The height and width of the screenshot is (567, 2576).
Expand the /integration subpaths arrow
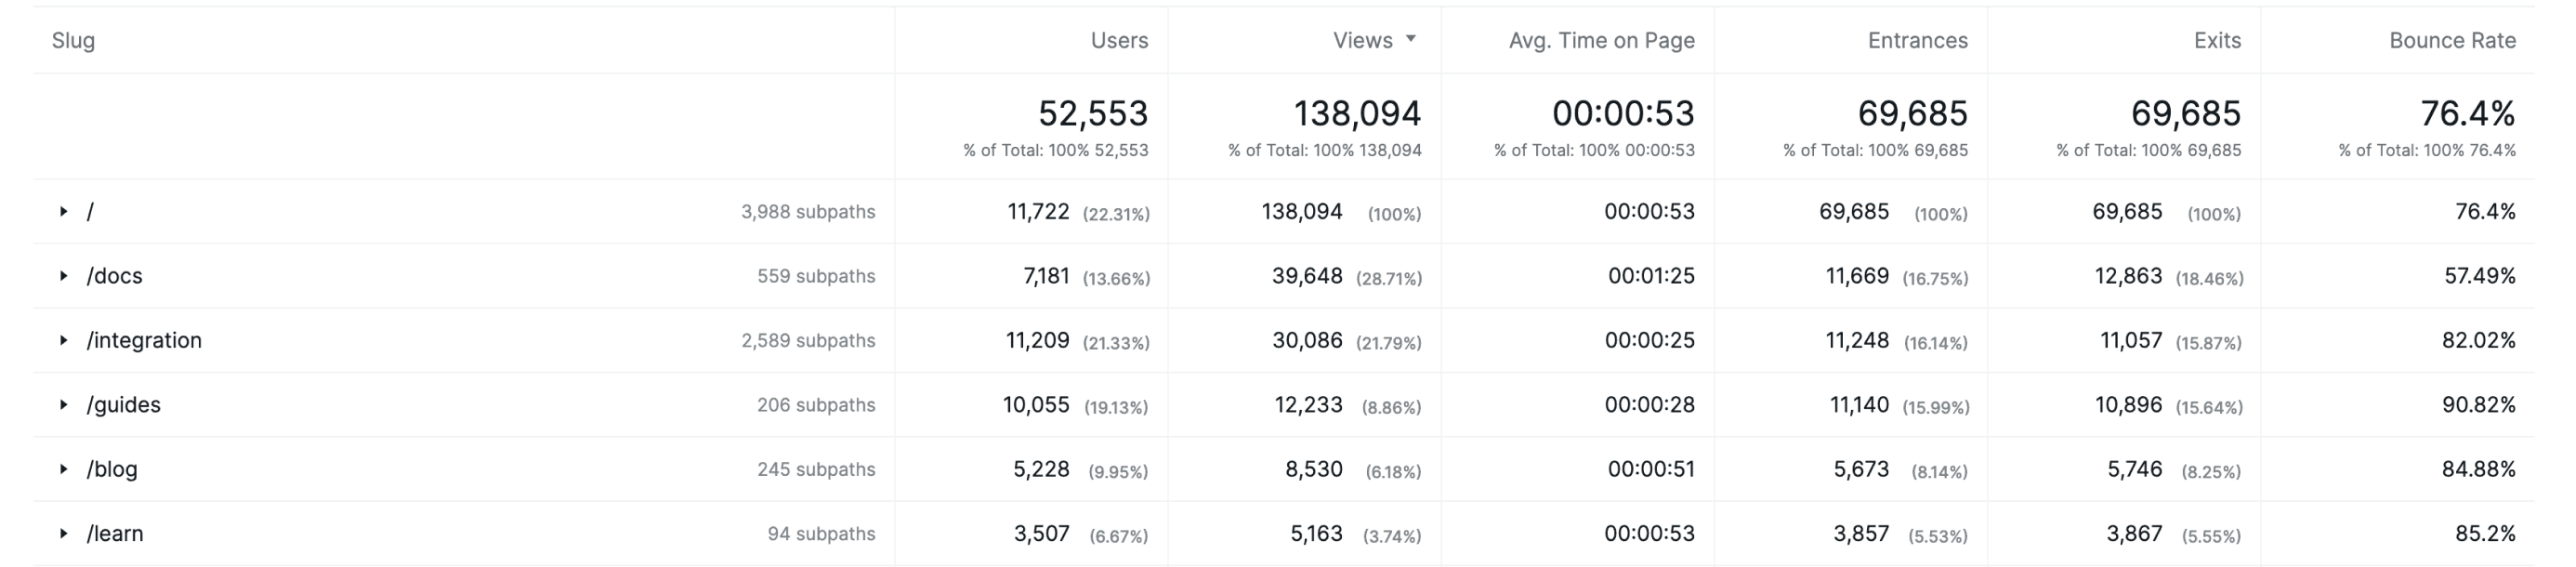(63, 341)
